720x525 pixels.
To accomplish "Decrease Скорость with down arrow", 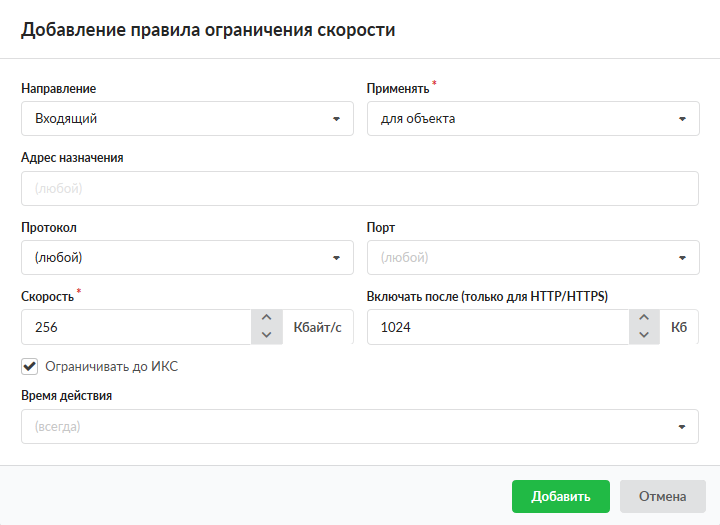I will click(x=266, y=335).
